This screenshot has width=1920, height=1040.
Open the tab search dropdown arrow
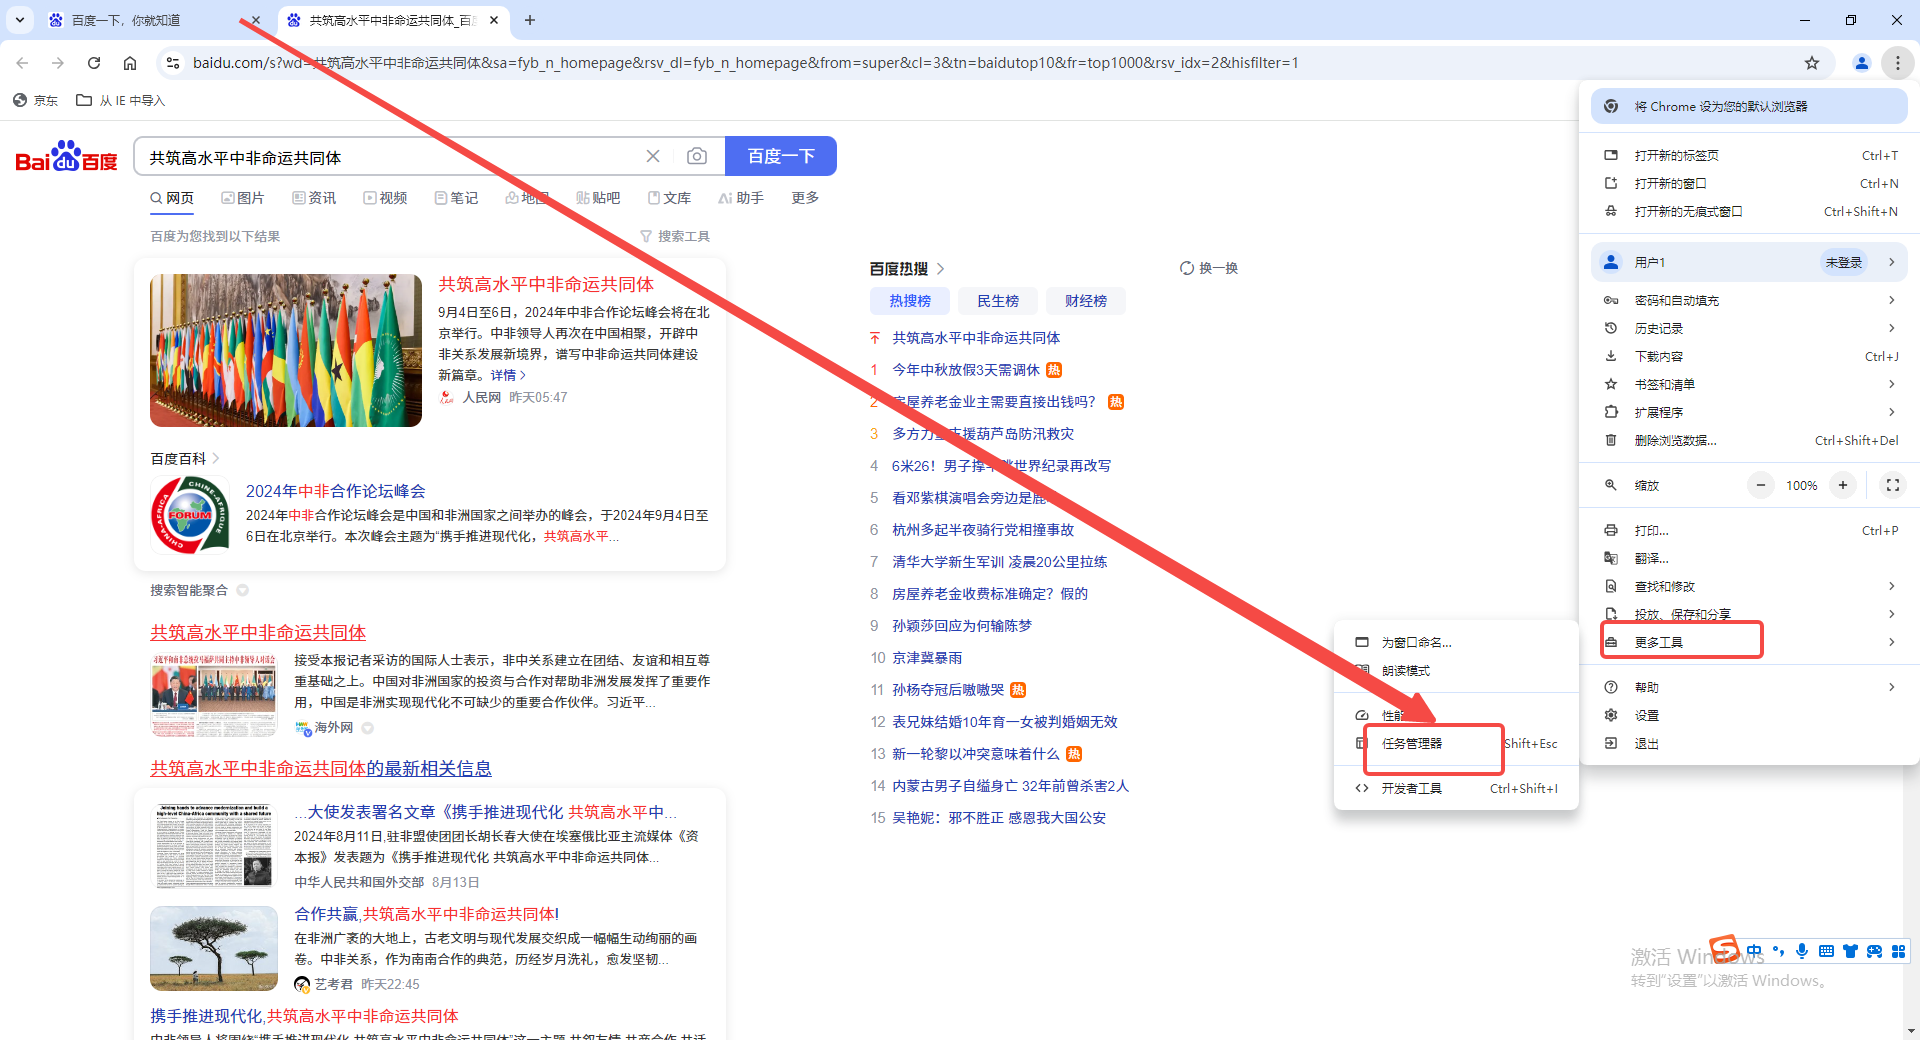(20, 20)
